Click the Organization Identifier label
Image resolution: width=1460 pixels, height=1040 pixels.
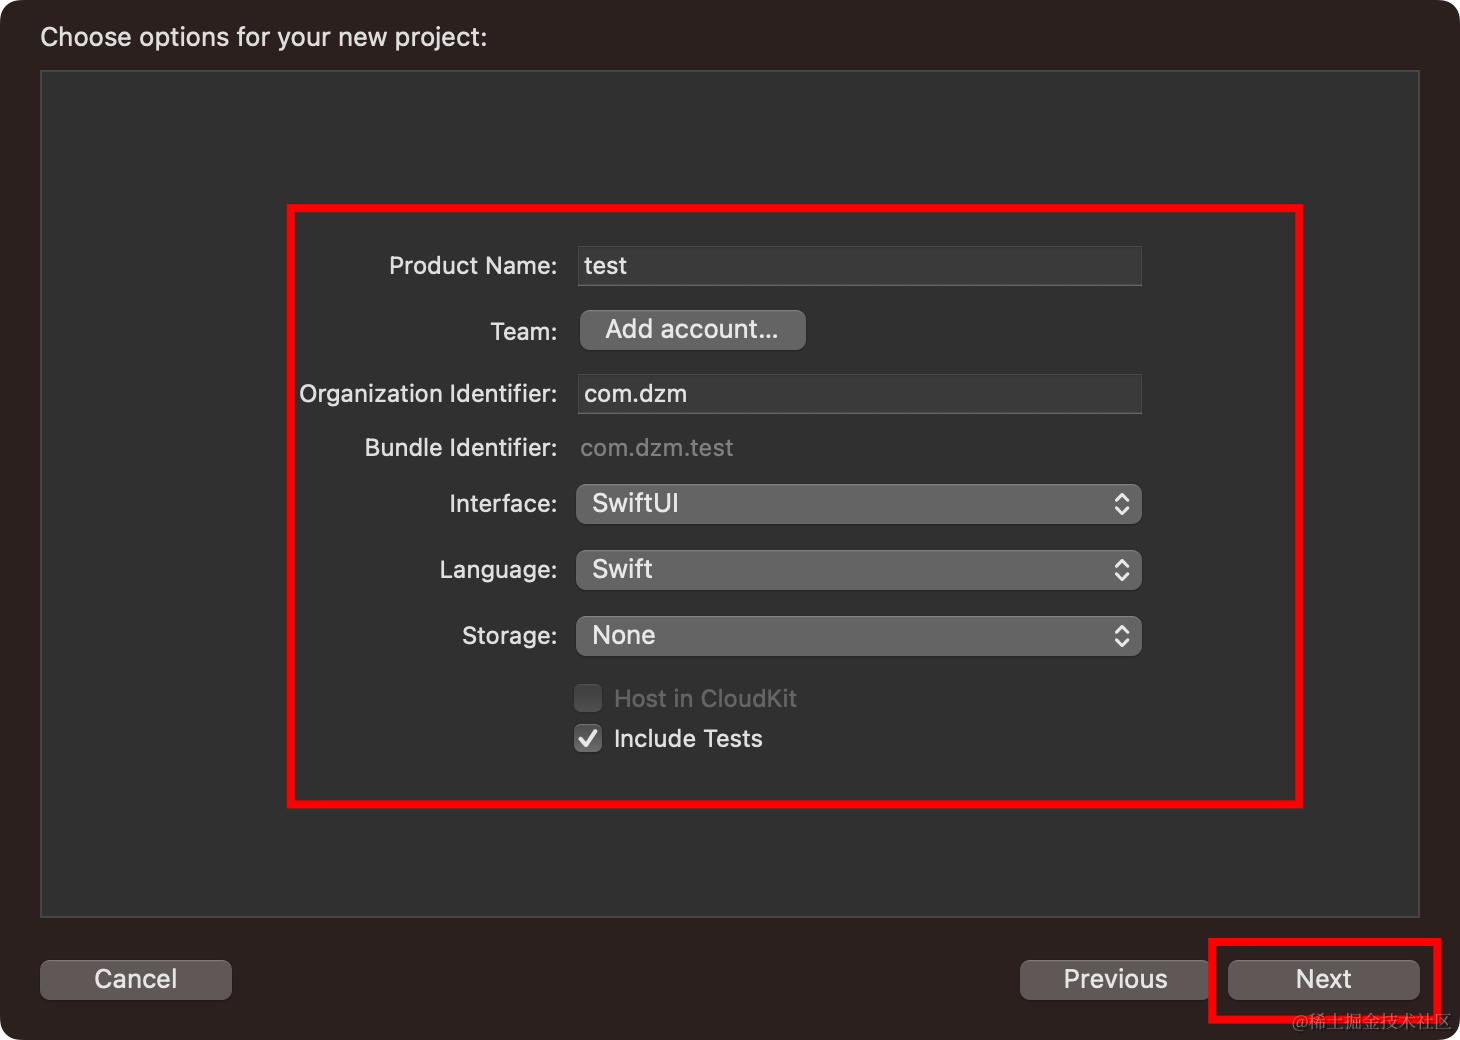[x=428, y=394]
